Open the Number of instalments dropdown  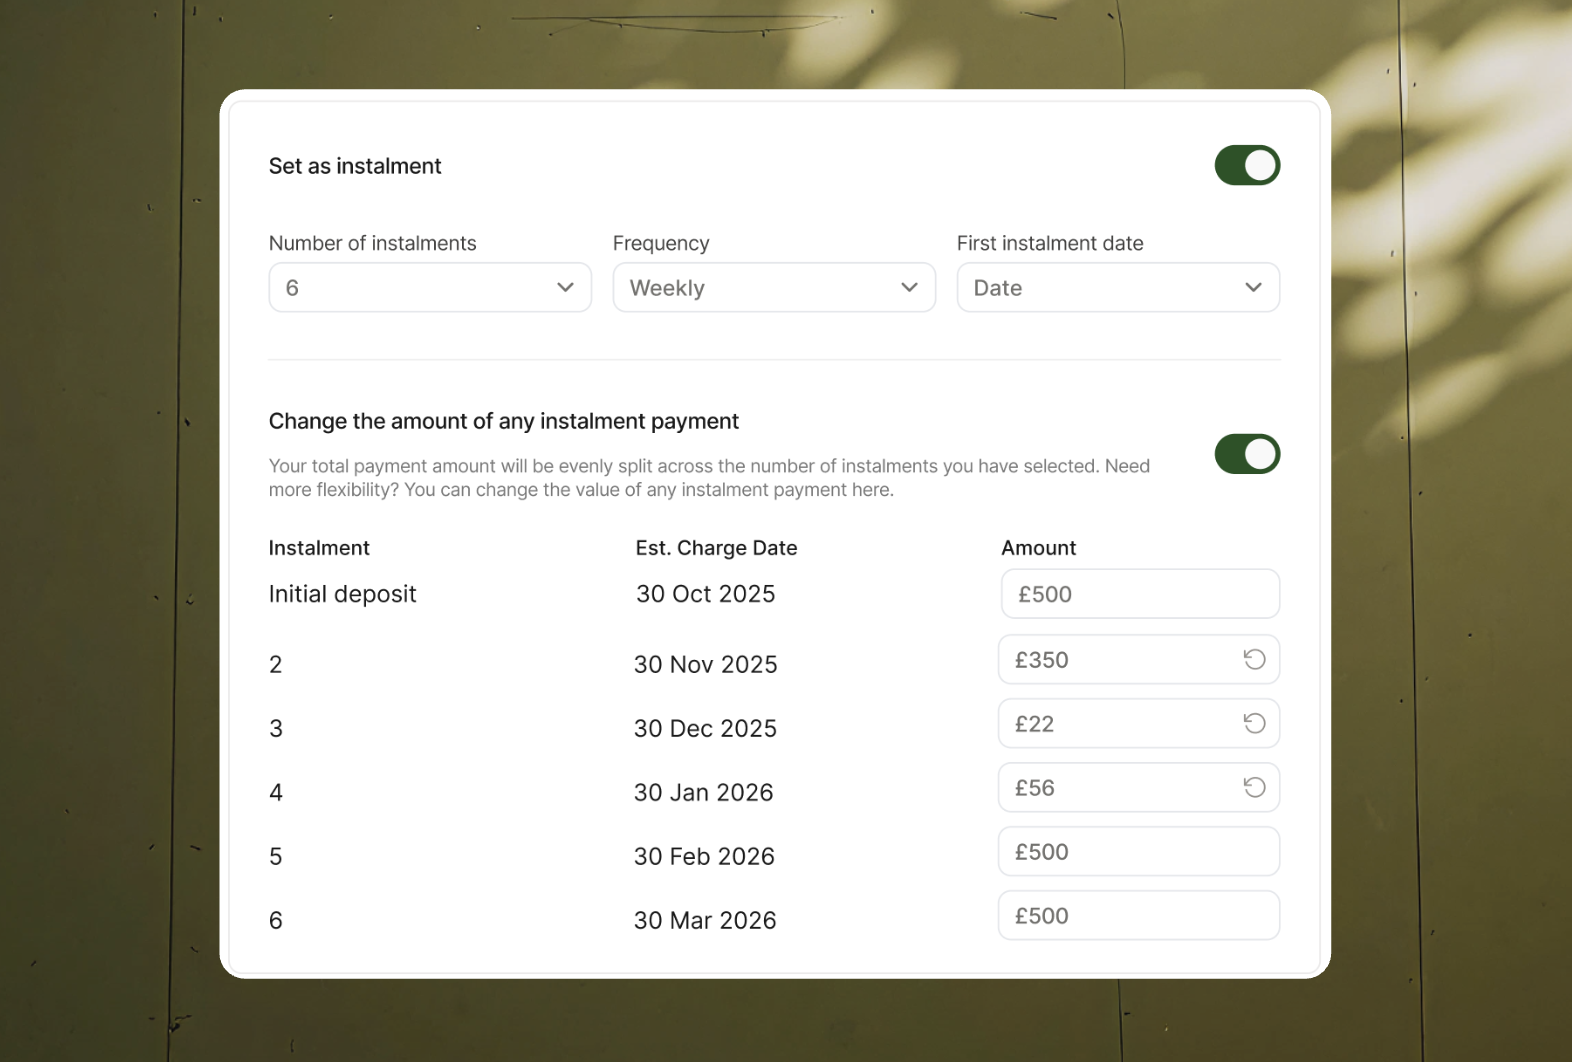pyautogui.click(x=429, y=287)
